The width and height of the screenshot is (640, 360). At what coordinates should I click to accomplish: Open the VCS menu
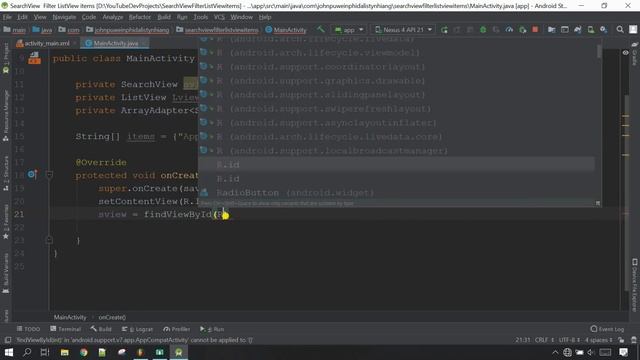click(219, 17)
